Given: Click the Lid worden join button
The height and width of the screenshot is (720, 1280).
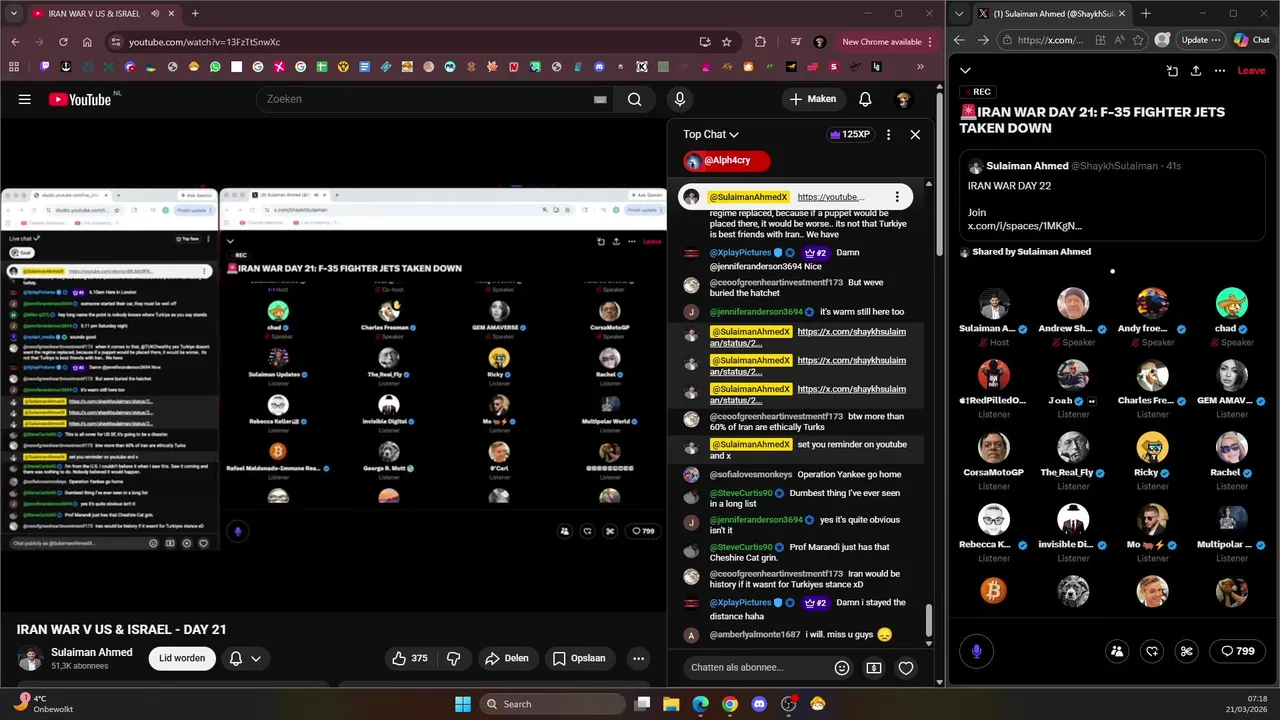Looking at the screenshot, I should pyautogui.click(x=182, y=658).
